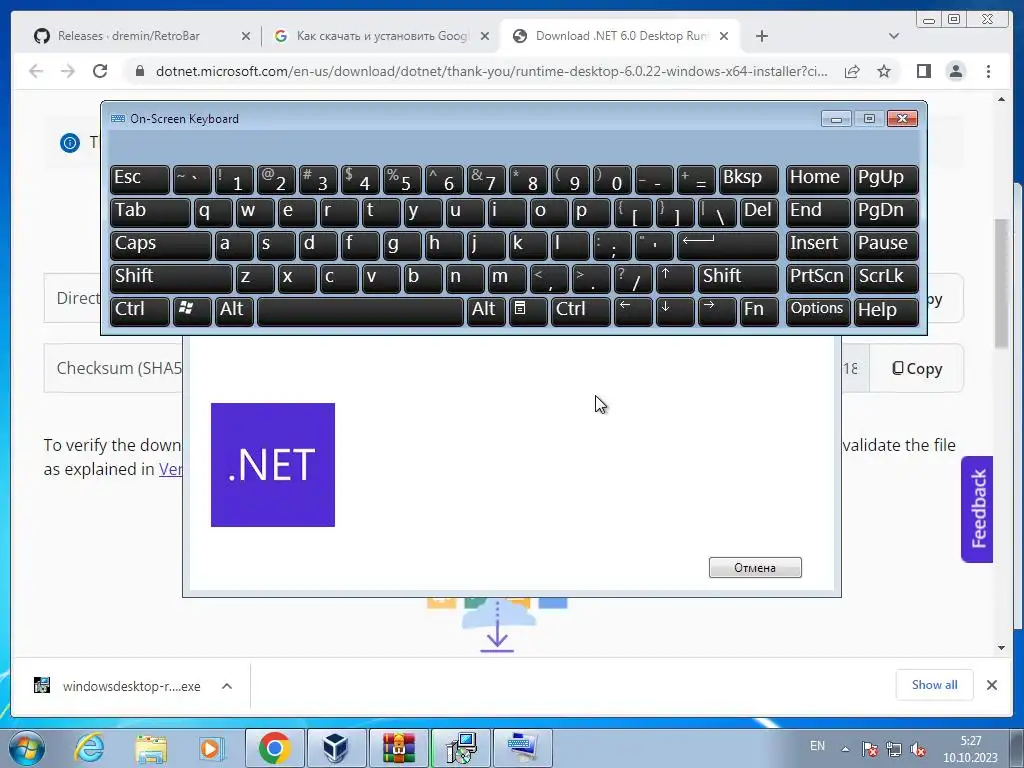The height and width of the screenshot is (768, 1024).
Task: Toggle the left Ctrl key
Action: pos(140,310)
